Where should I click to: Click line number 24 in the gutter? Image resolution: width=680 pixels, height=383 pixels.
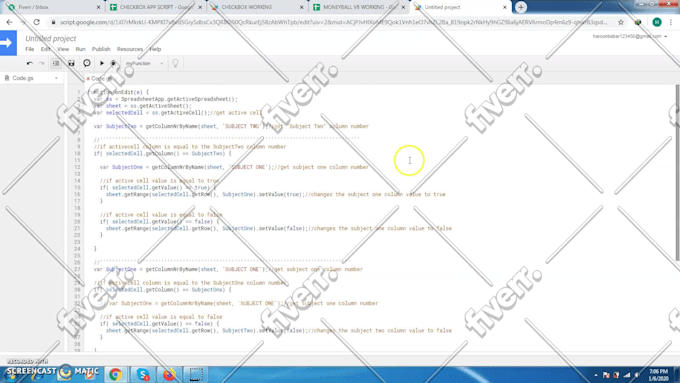pos(77,249)
